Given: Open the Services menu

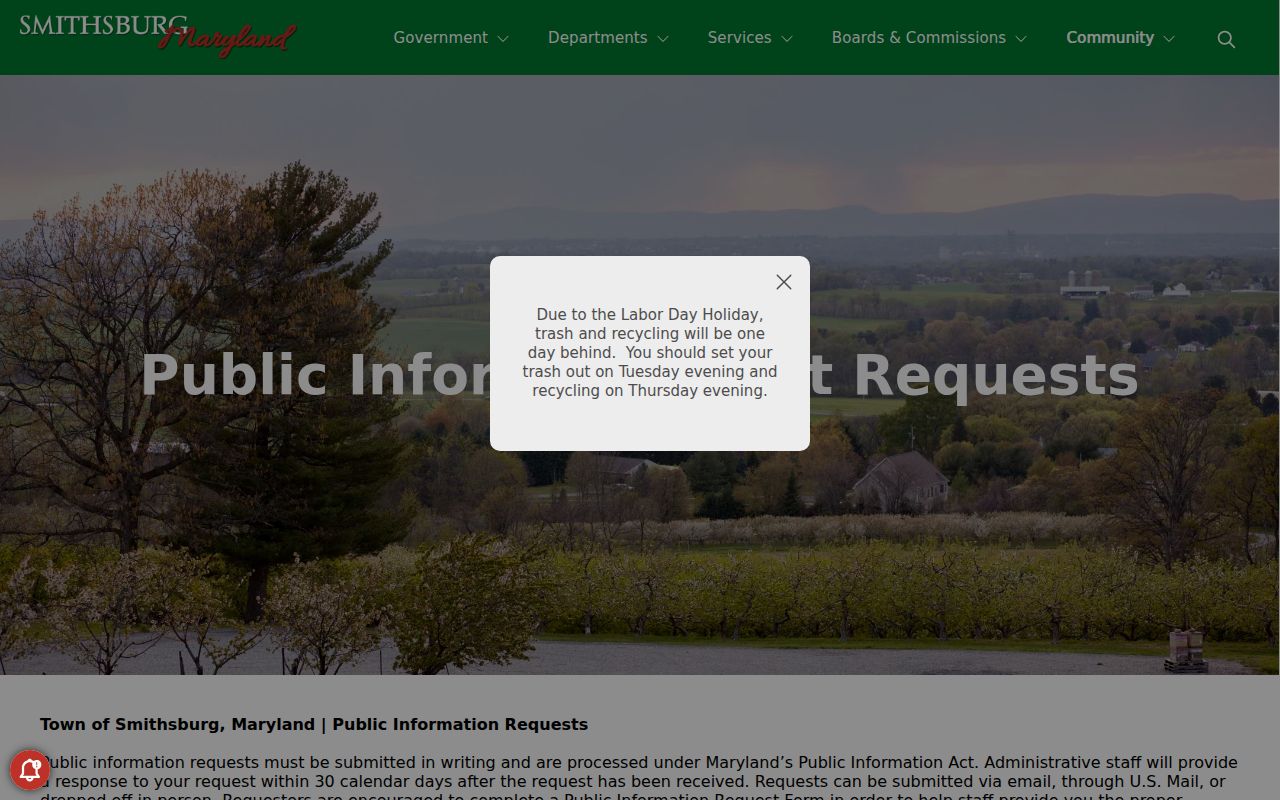Looking at the screenshot, I should point(739,38).
